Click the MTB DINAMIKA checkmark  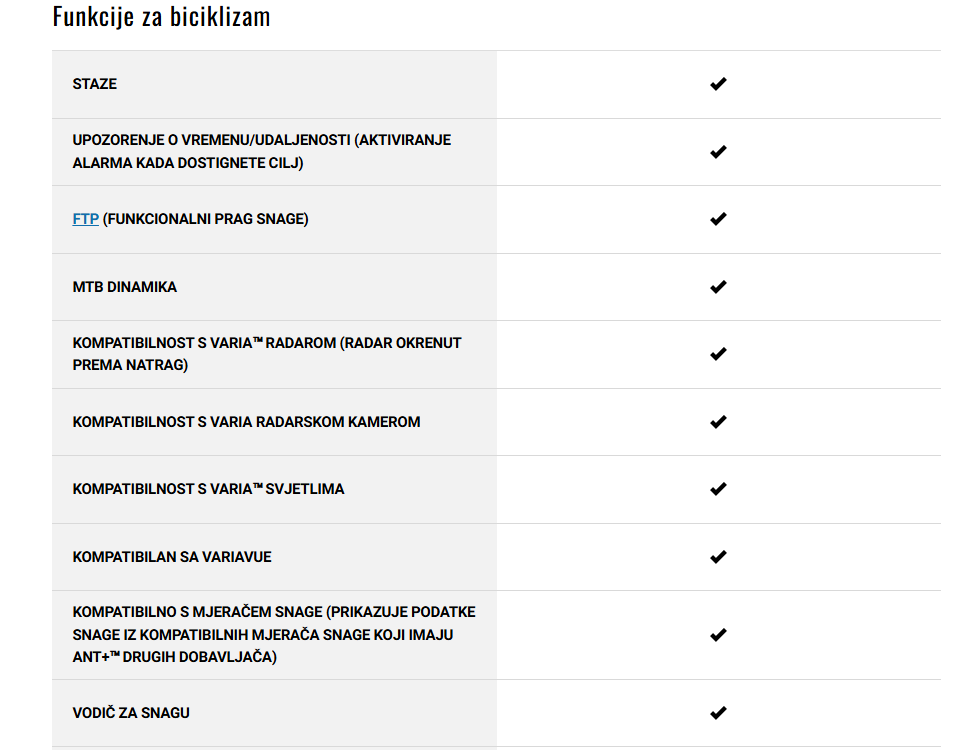718,287
